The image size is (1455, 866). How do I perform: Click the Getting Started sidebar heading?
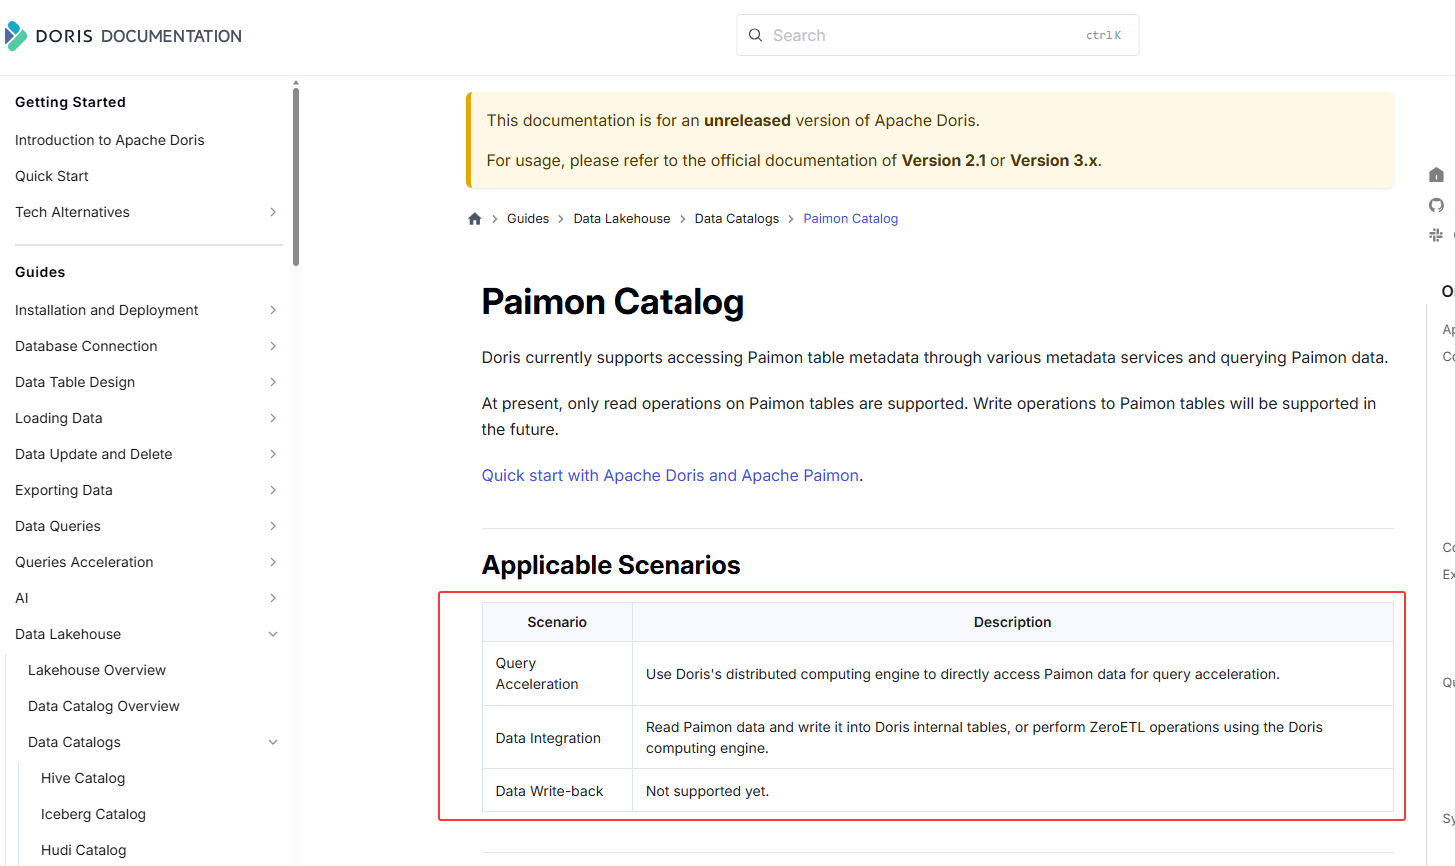point(70,102)
